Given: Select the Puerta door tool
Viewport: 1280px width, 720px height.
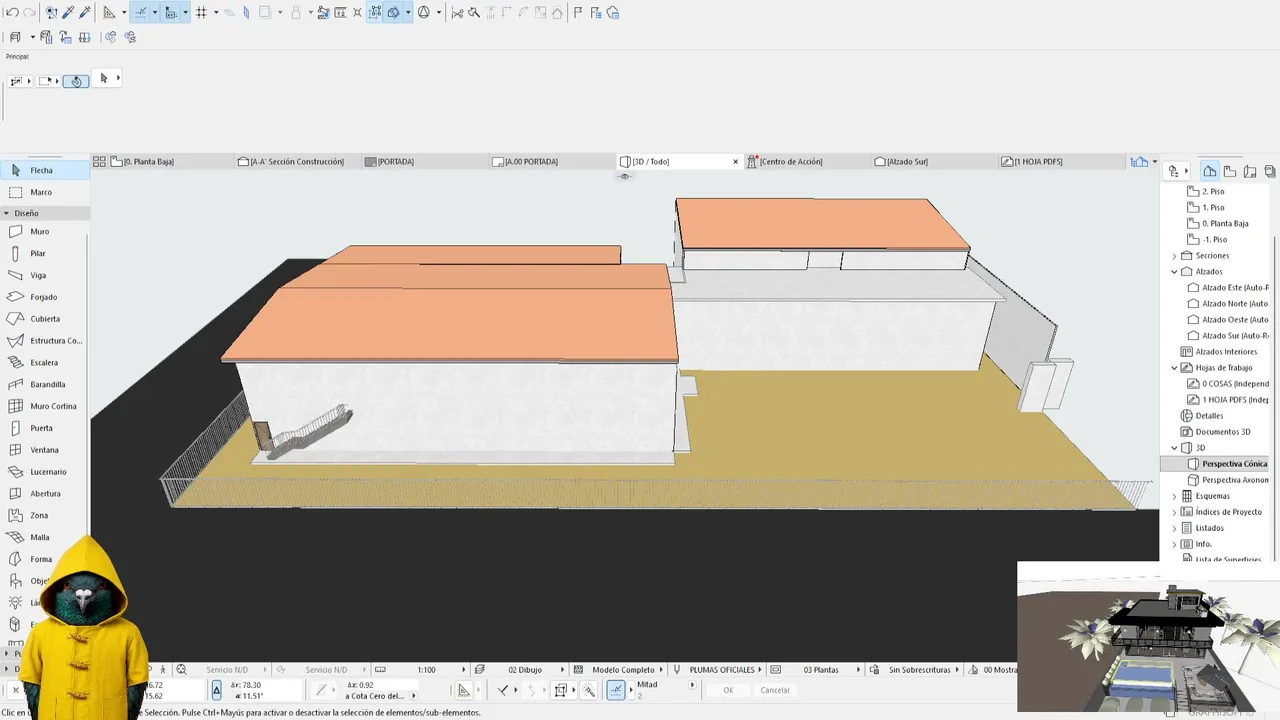Looking at the screenshot, I should [45, 428].
